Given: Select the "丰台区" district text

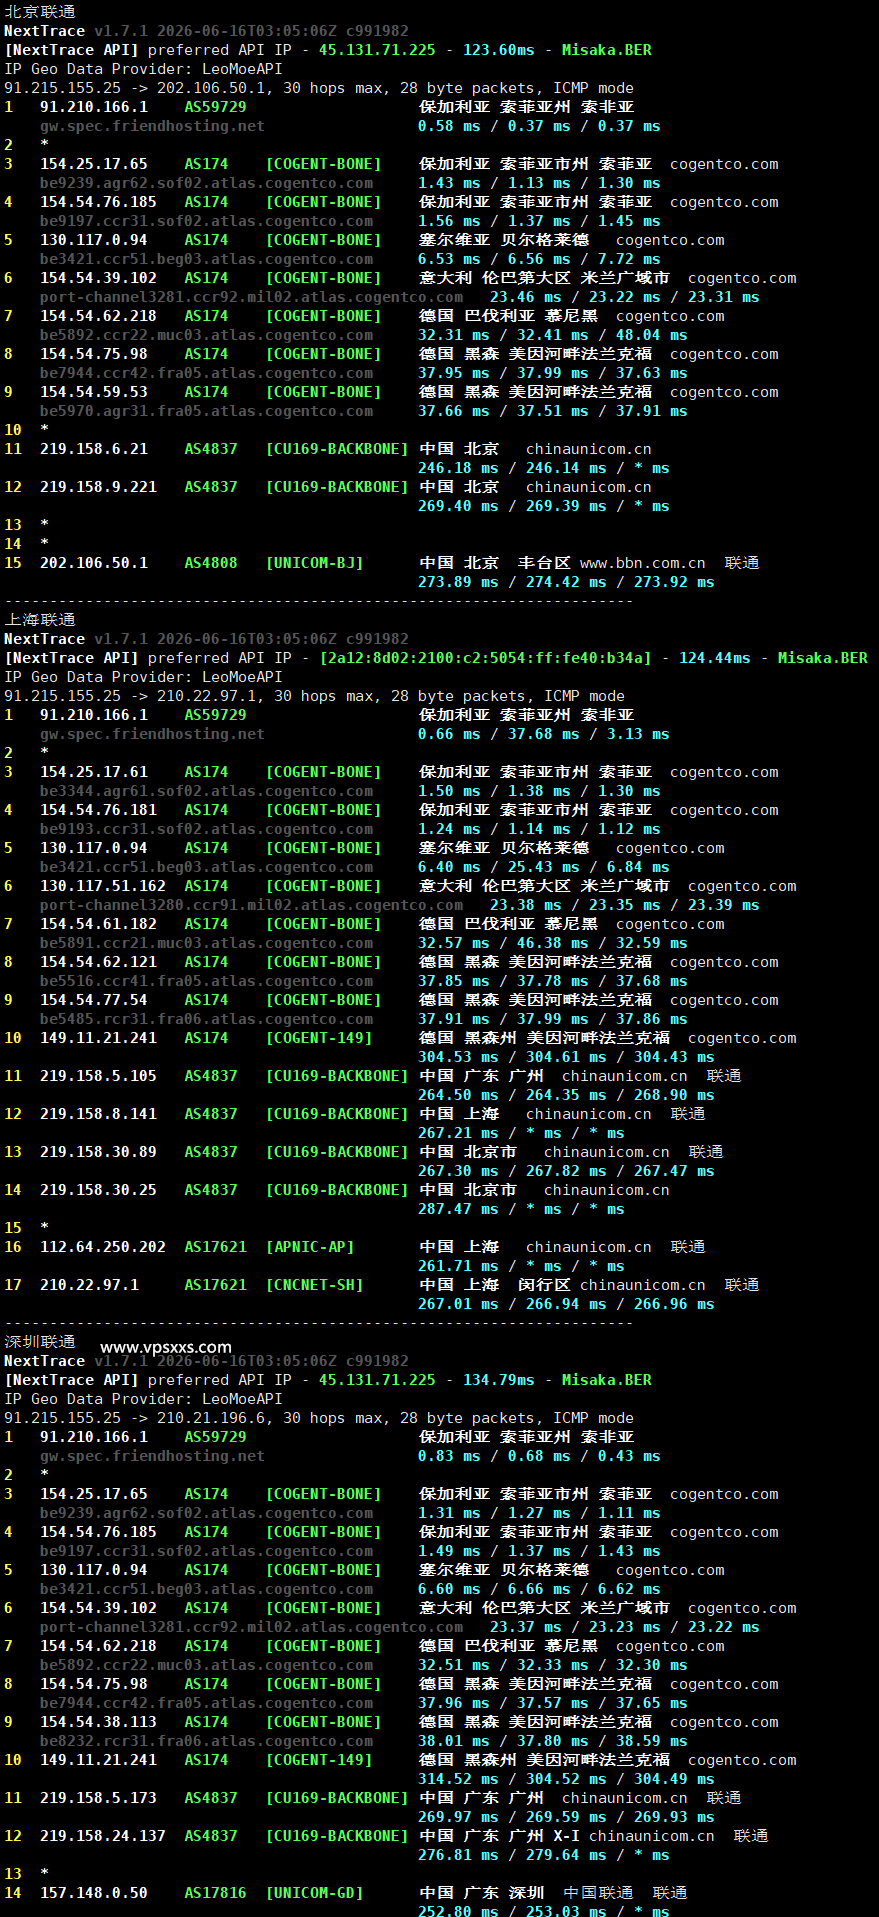Looking at the screenshot, I should click(x=544, y=563).
